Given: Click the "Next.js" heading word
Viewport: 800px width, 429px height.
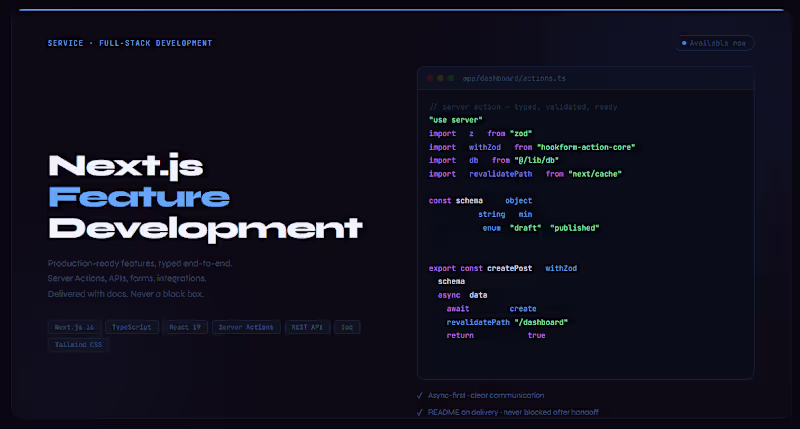Looking at the screenshot, I should pyautogui.click(x=126, y=166).
